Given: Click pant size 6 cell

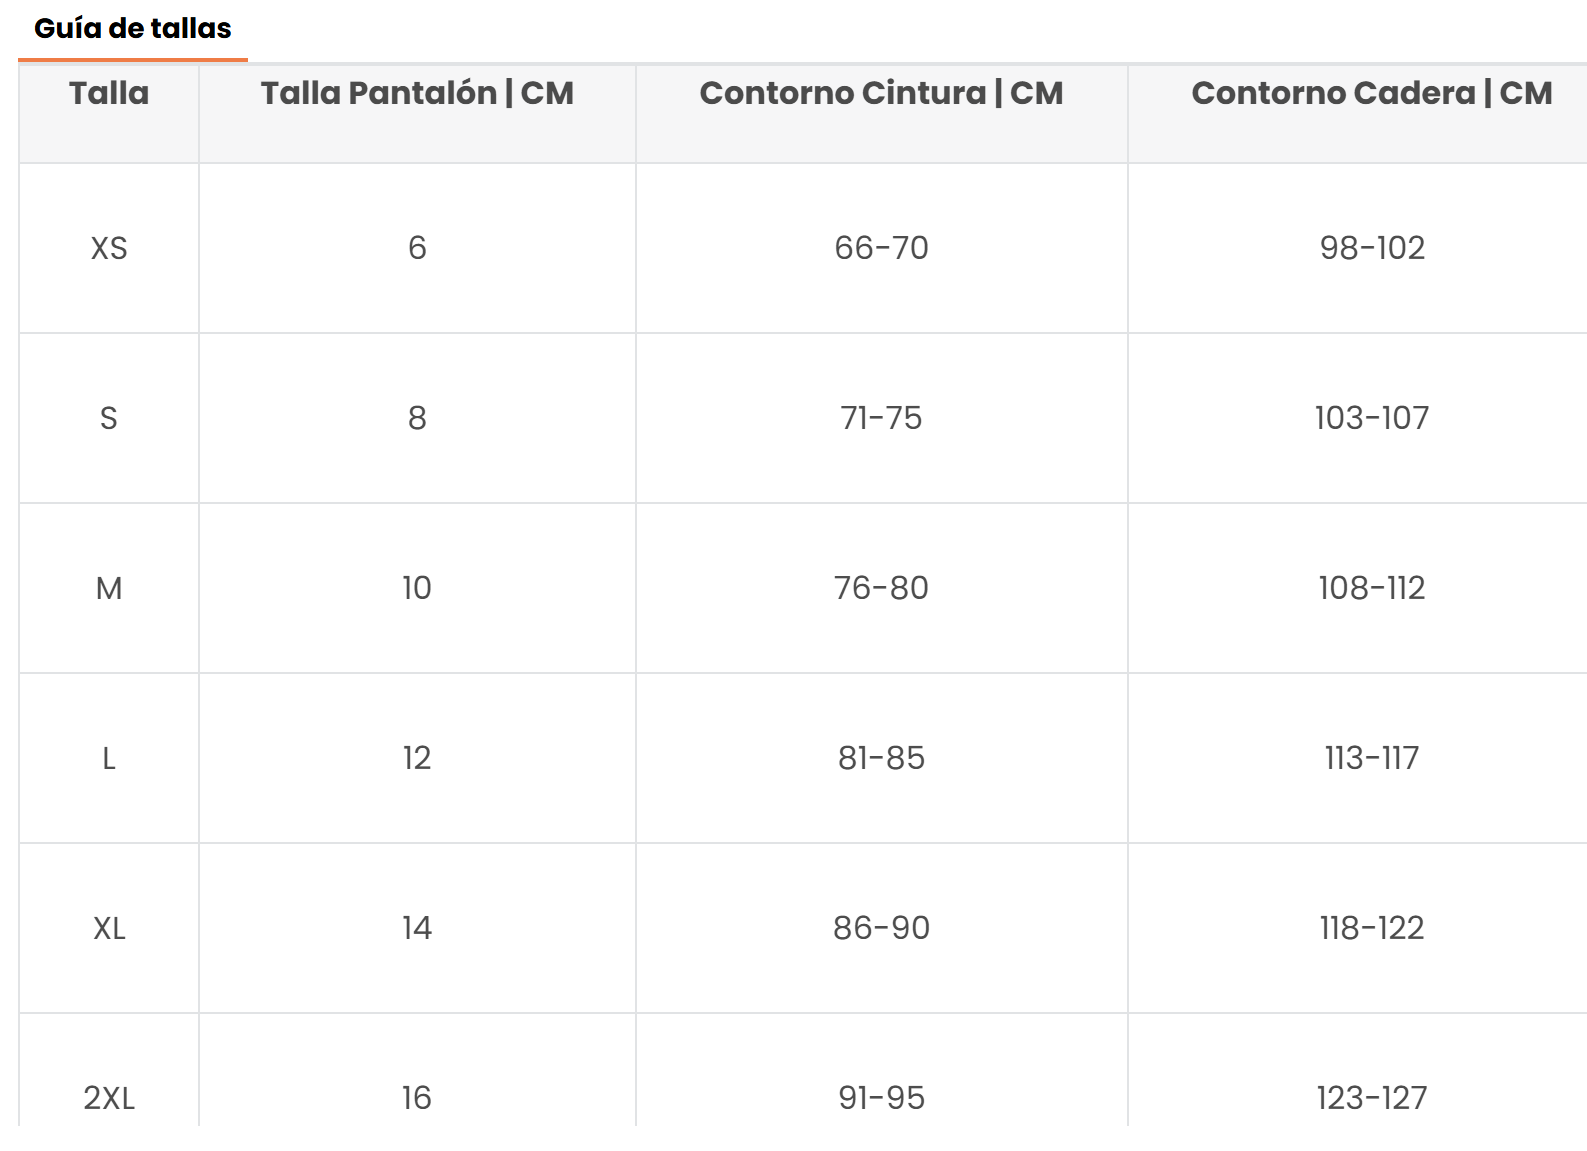Looking at the screenshot, I should click(417, 248).
